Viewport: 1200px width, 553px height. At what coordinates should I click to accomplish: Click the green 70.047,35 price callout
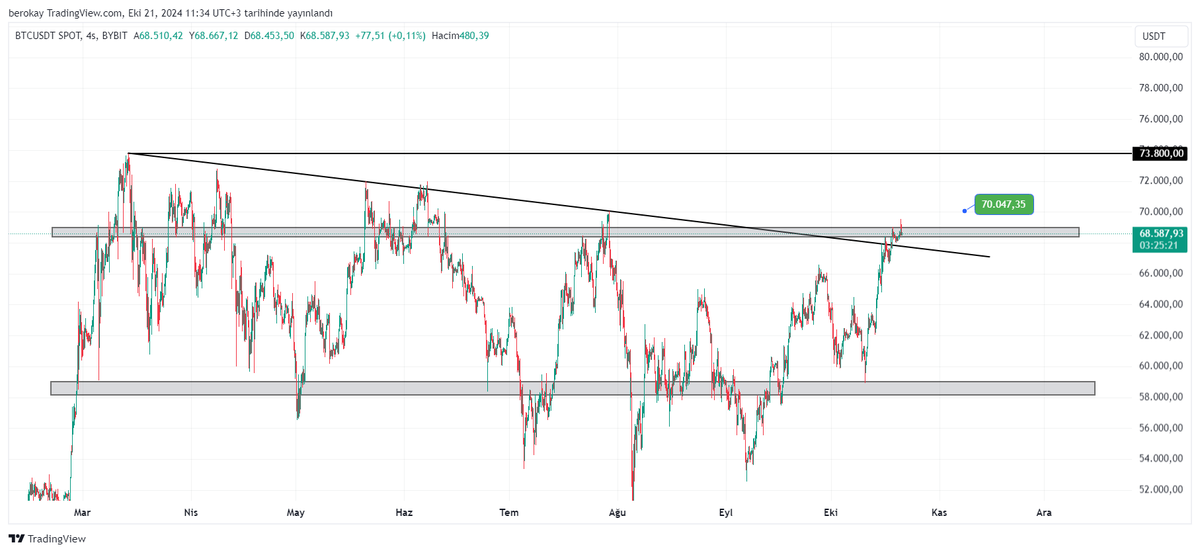click(1004, 204)
